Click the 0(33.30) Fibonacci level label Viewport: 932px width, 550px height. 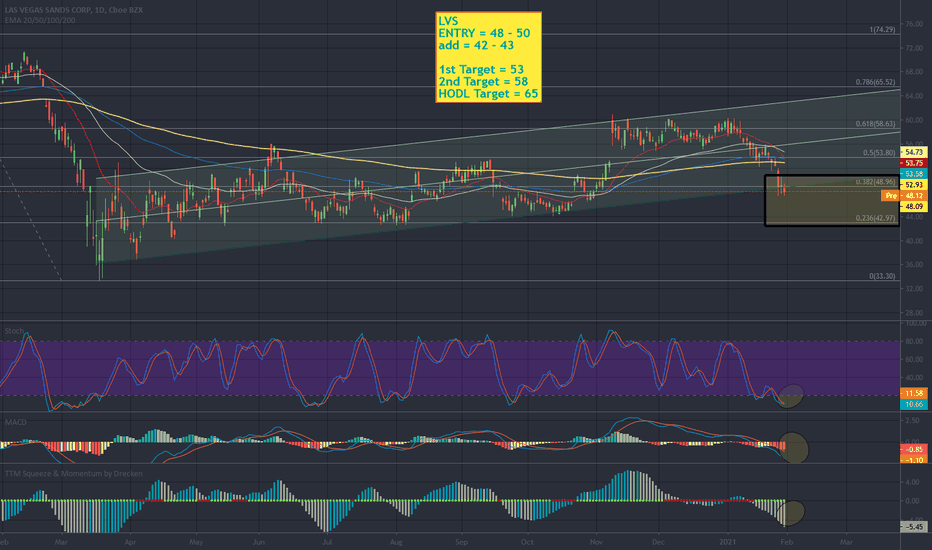tap(882, 276)
